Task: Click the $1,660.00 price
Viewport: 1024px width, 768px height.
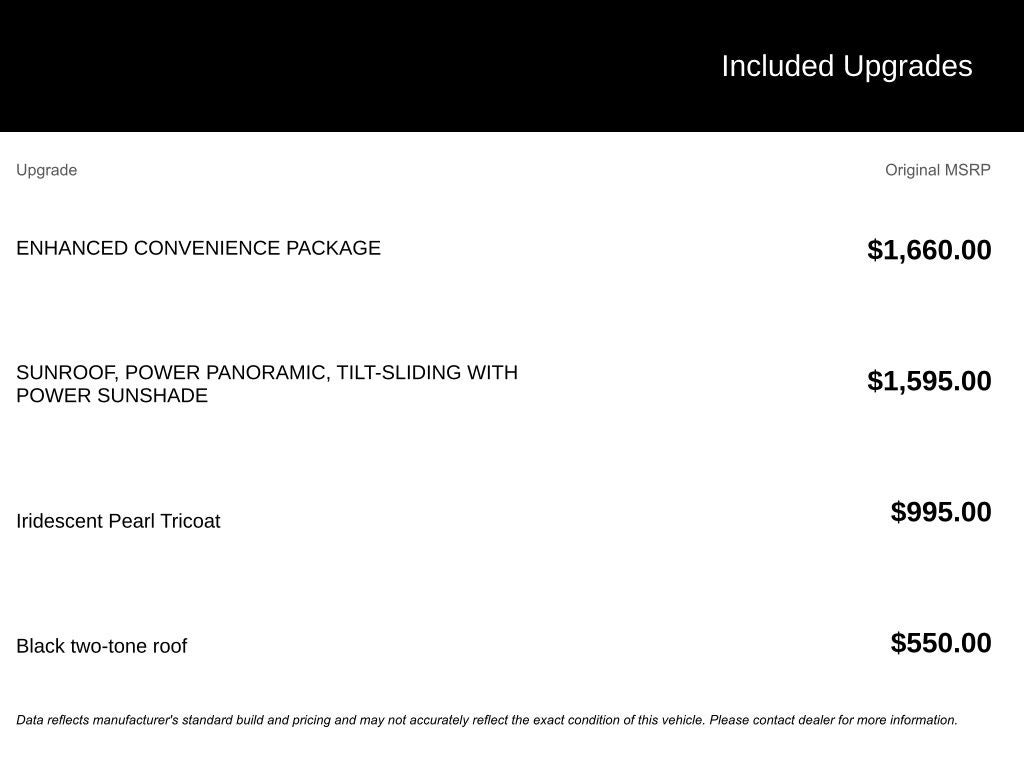Action: click(x=929, y=250)
